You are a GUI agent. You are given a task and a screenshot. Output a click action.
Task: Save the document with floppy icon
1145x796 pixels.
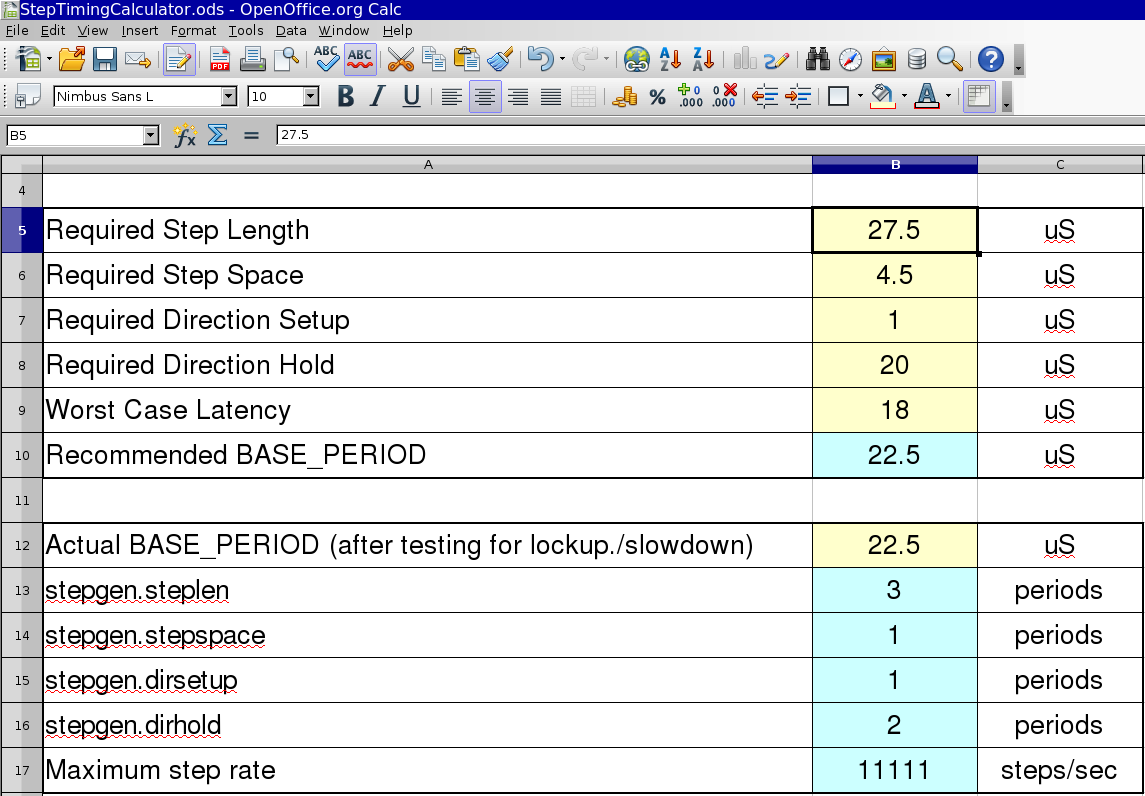[104, 59]
